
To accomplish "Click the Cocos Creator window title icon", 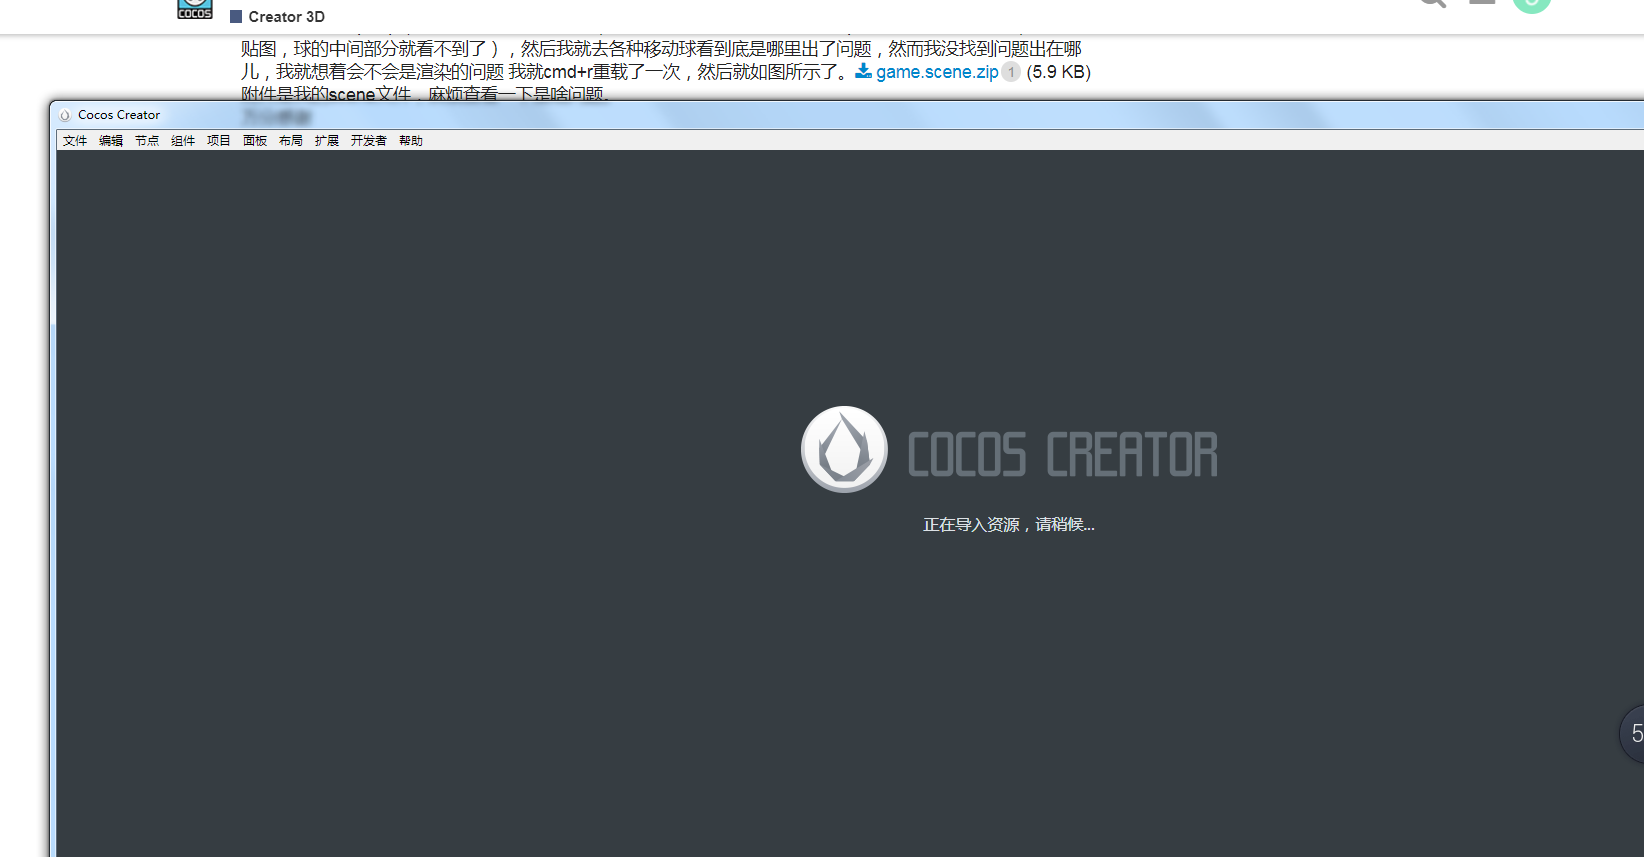I will pyautogui.click(x=65, y=115).
